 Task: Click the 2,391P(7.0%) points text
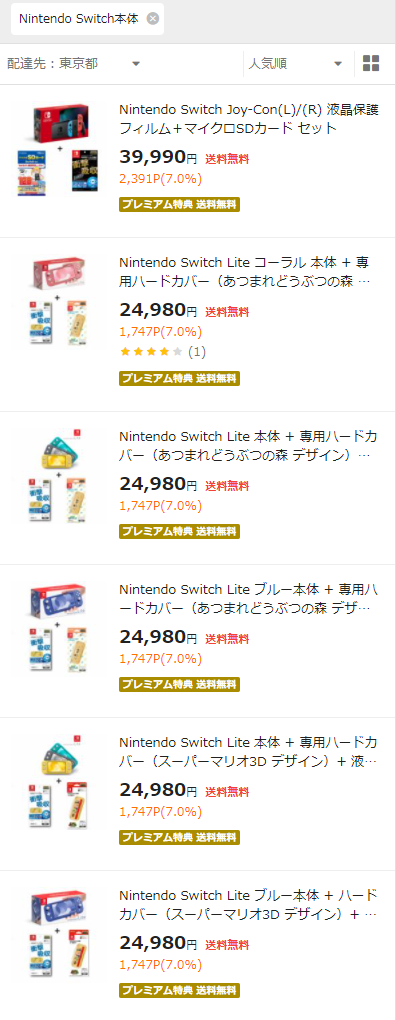pyautogui.click(x=161, y=178)
